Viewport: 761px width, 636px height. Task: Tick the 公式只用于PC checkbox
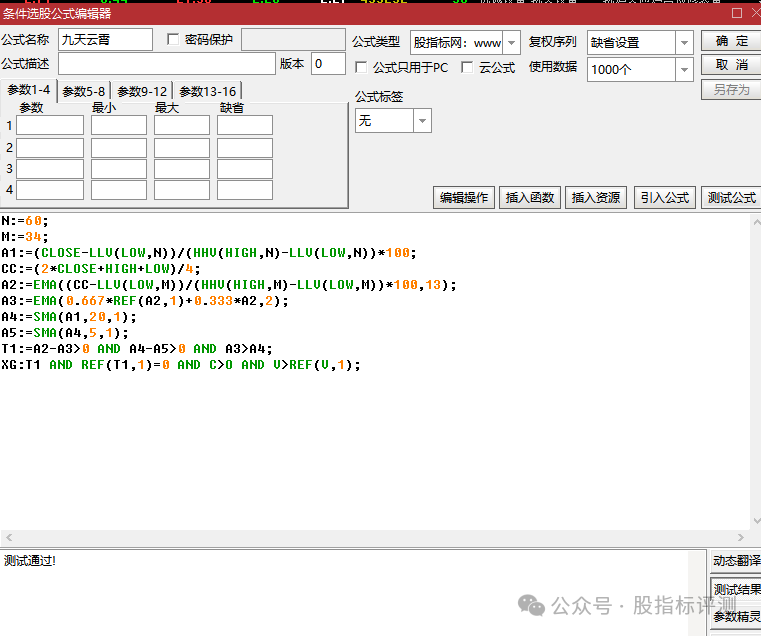tap(361, 67)
